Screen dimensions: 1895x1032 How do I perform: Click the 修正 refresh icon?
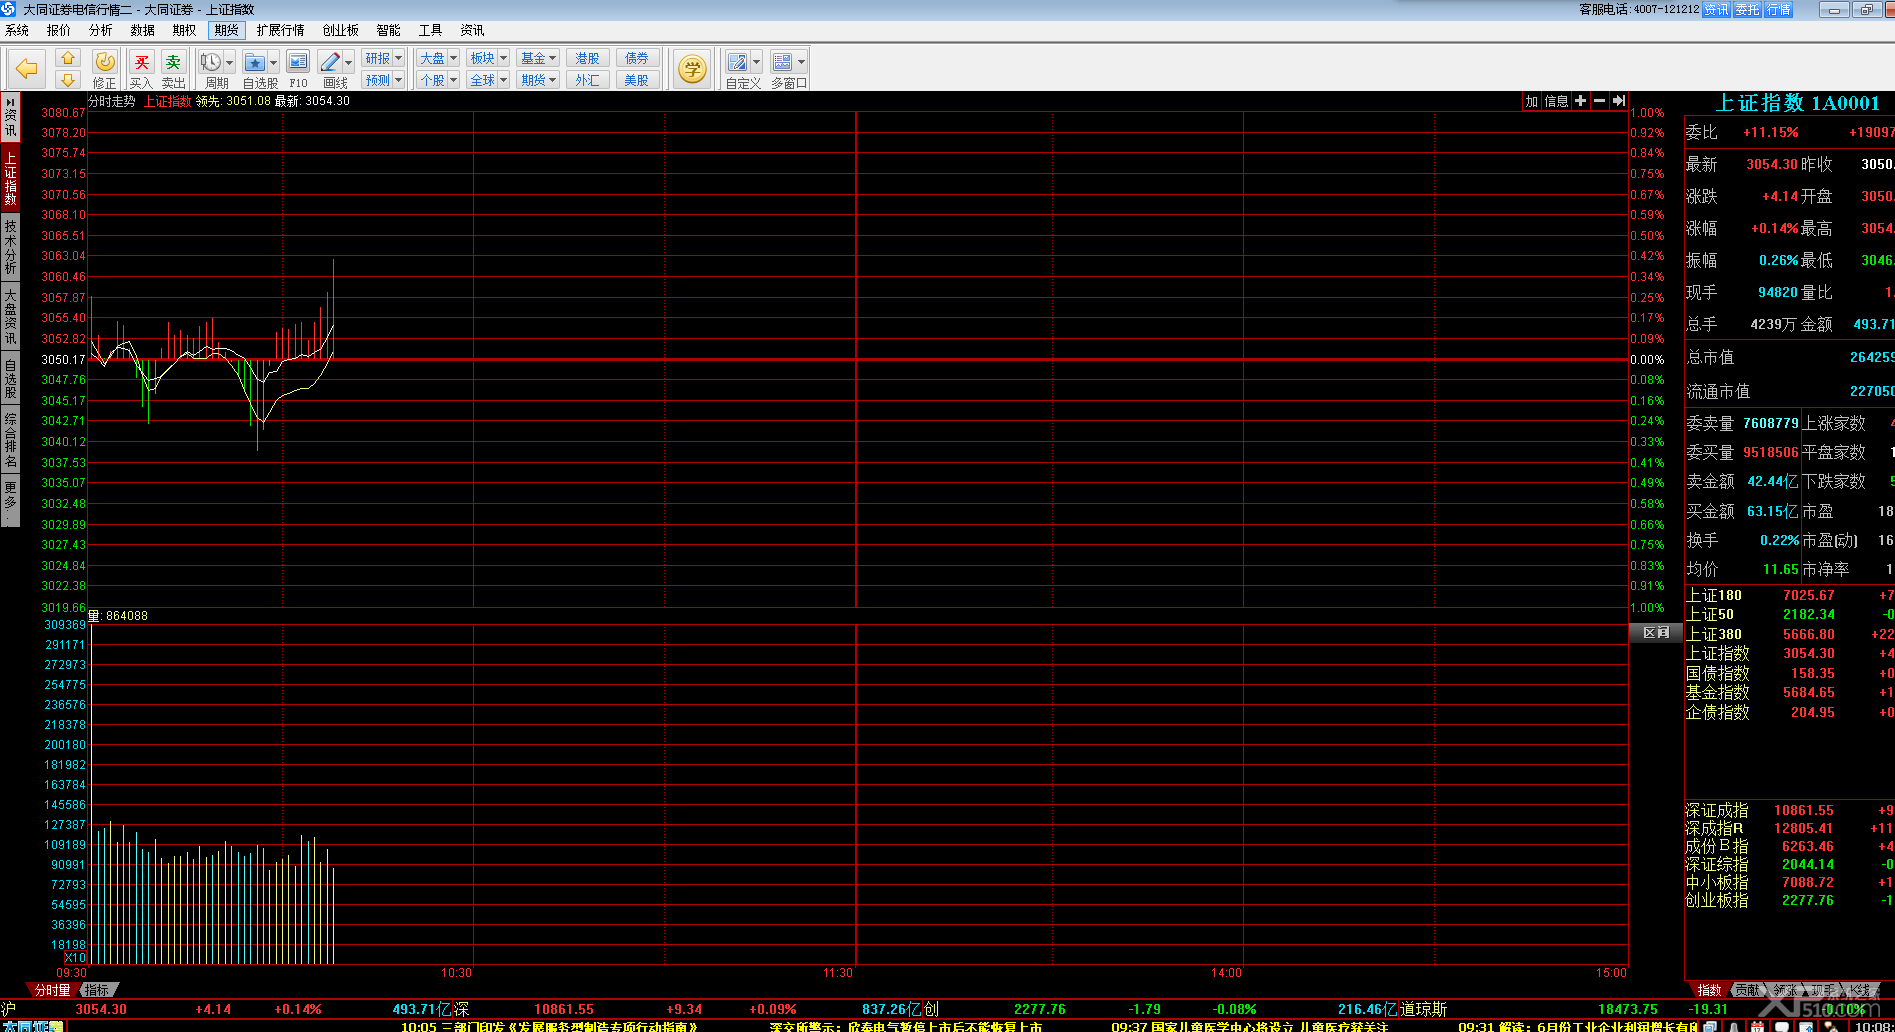pyautogui.click(x=105, y=62)
